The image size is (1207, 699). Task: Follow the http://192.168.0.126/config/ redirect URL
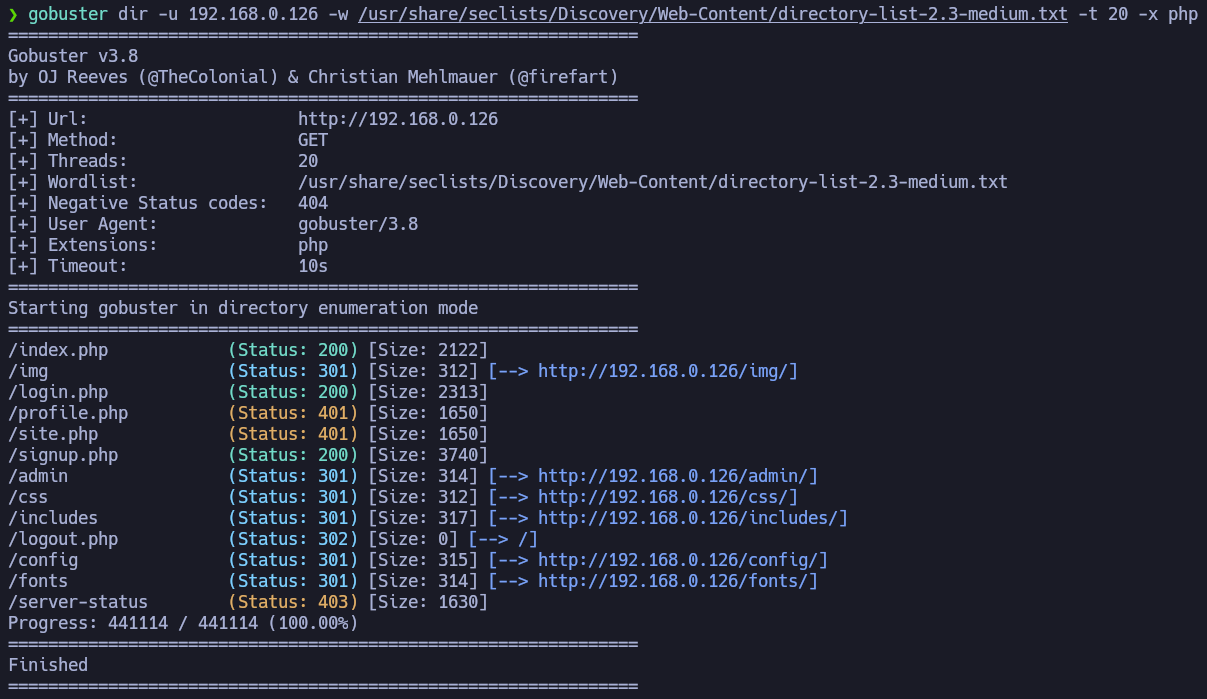pyautogui.click(x=682, y=560)
